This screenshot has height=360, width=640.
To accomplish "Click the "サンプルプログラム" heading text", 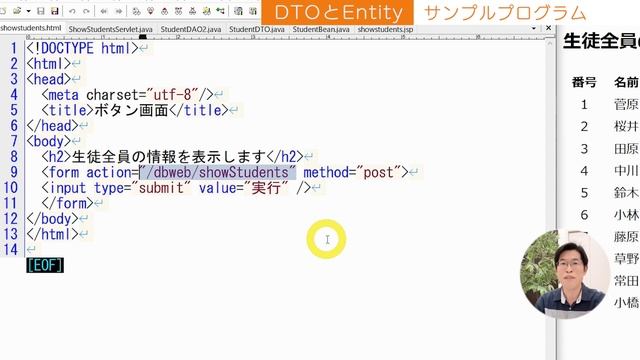I will click(x=505, y=13).
